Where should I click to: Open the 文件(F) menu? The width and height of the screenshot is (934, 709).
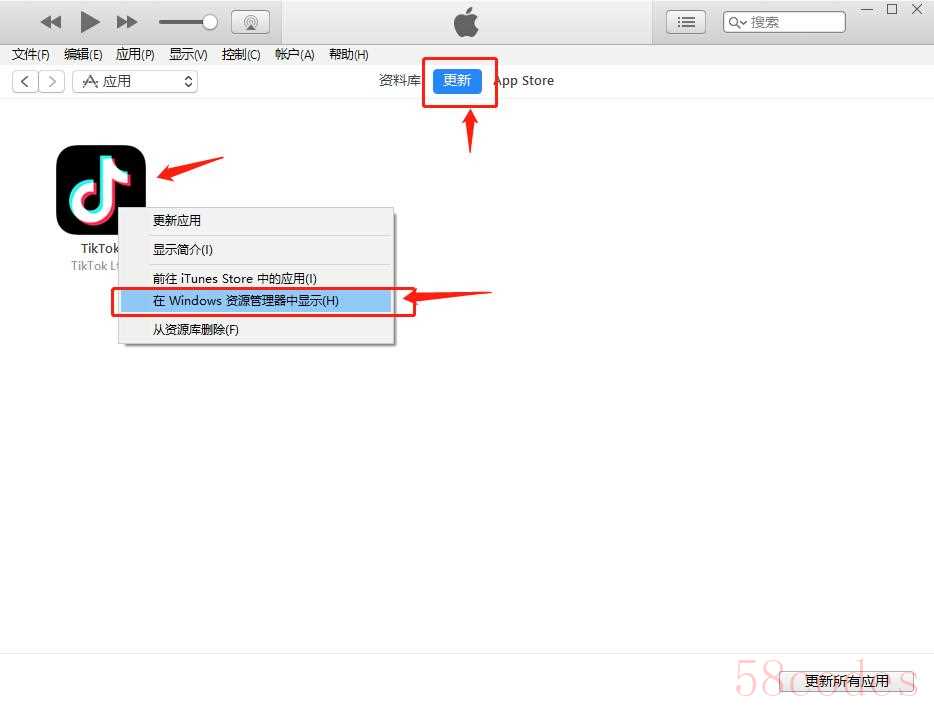point(30,54)
